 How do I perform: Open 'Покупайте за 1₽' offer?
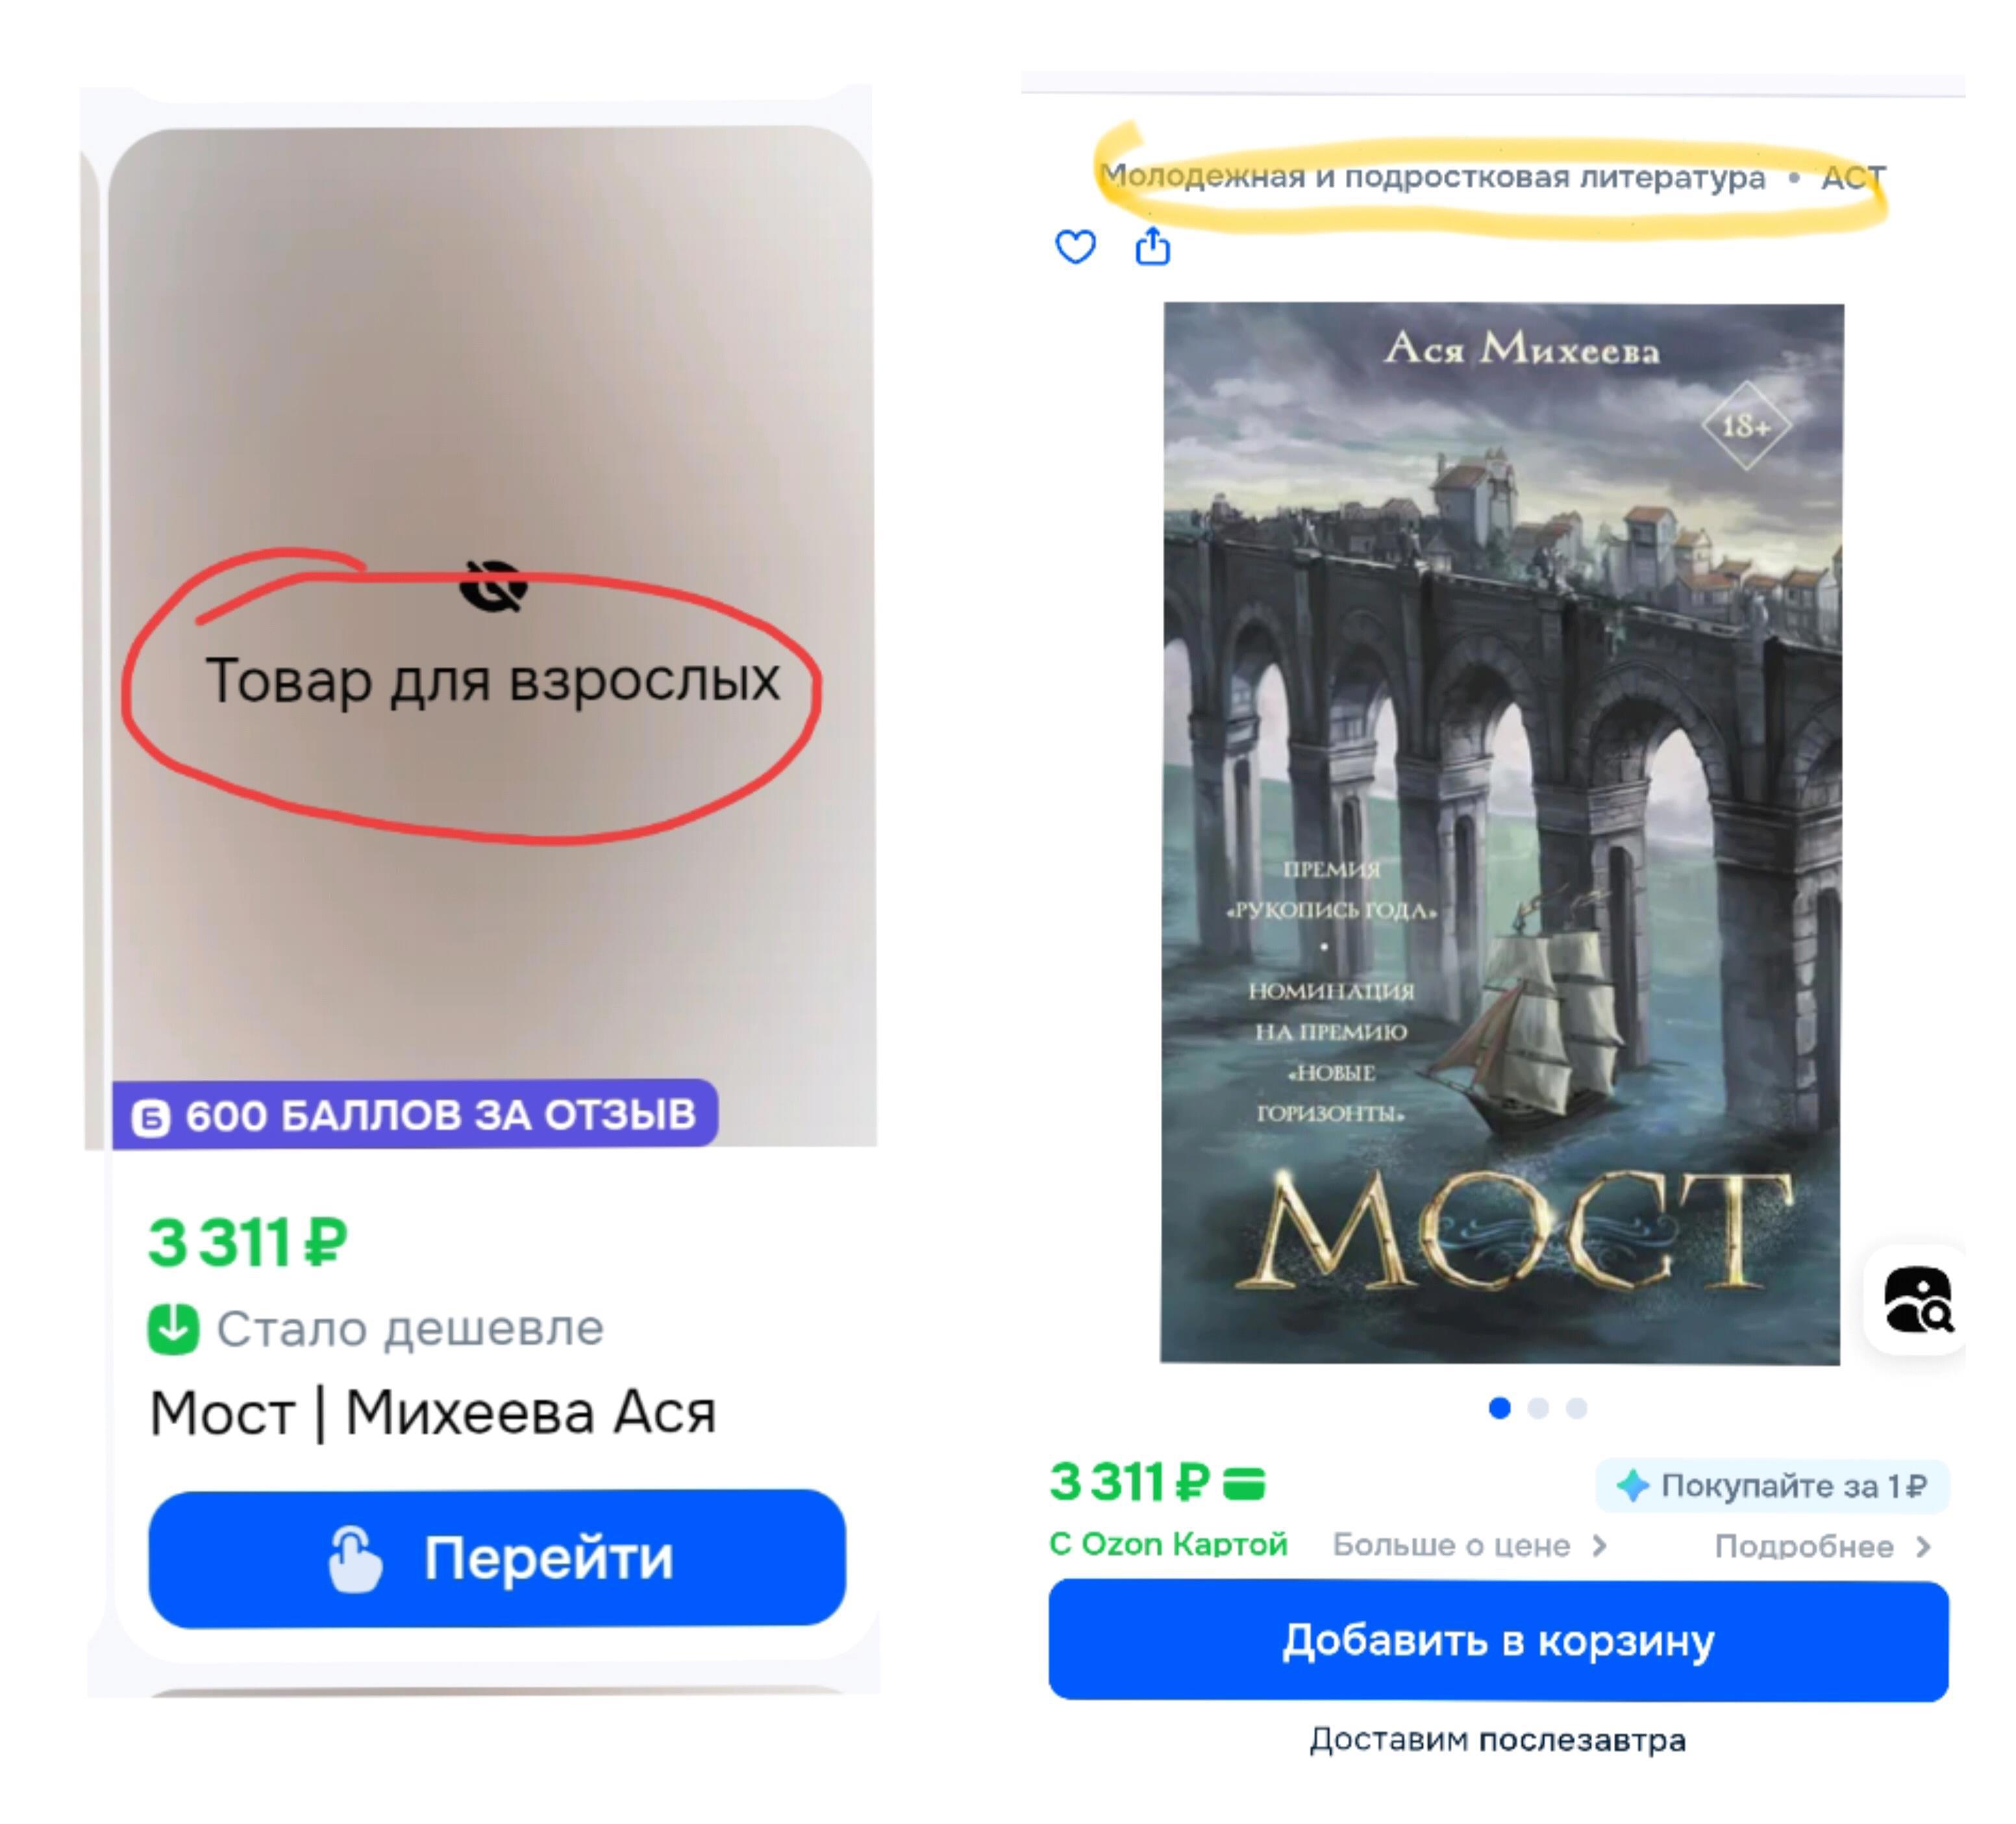[1771, 1486]
